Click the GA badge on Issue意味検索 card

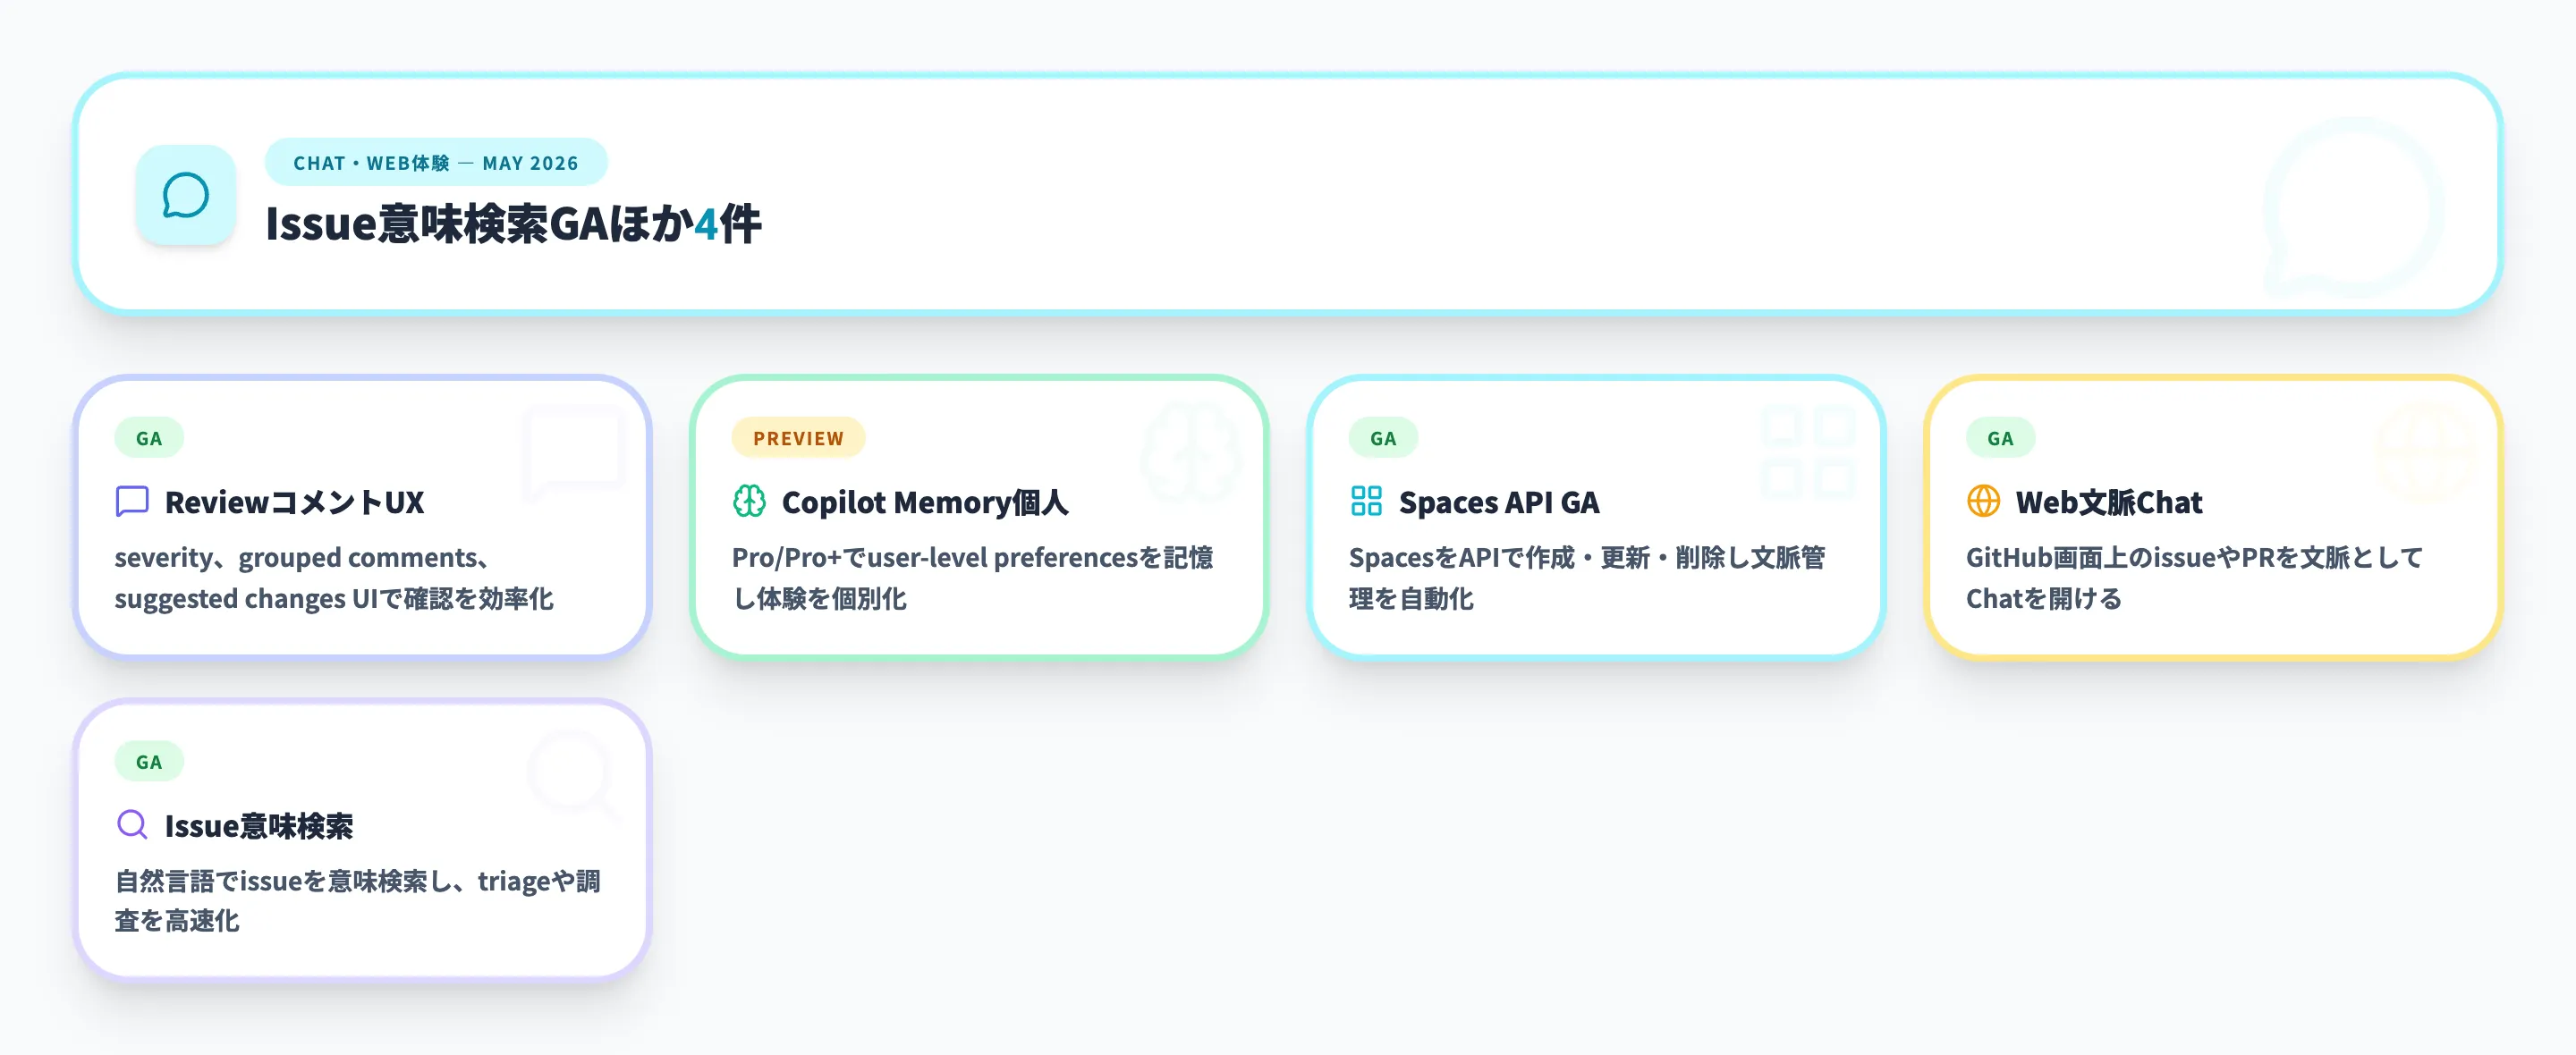149,762
